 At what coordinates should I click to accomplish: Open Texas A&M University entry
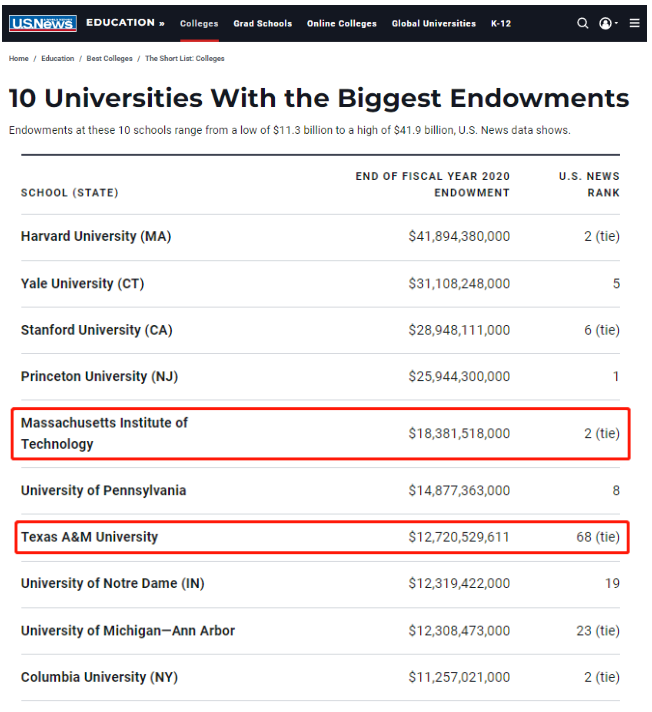[89, 537]
